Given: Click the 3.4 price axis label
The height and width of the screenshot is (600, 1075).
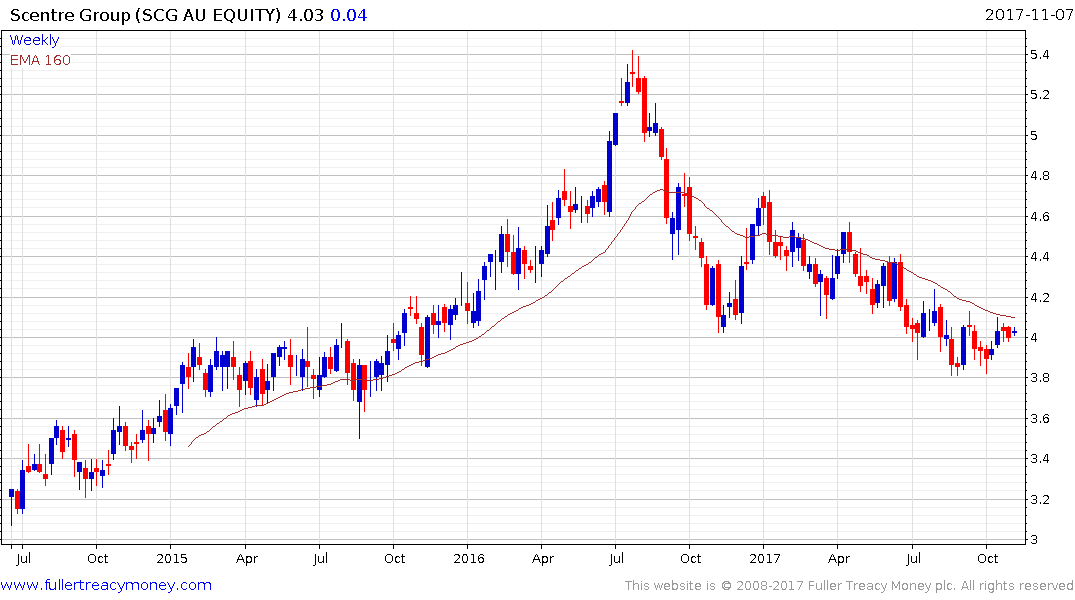Looking at the screenshot, I should (x=1039, y=459).
